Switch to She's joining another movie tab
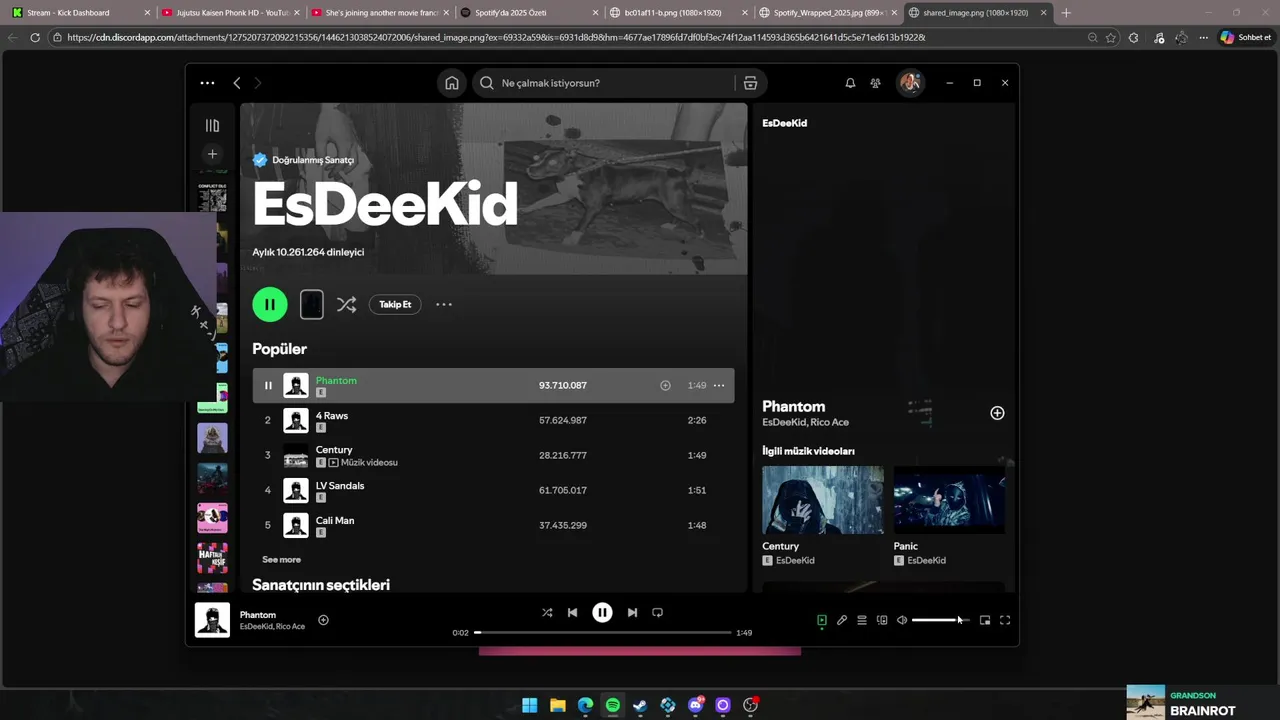Screen dimensions: 1280x720 click(380, 13)
